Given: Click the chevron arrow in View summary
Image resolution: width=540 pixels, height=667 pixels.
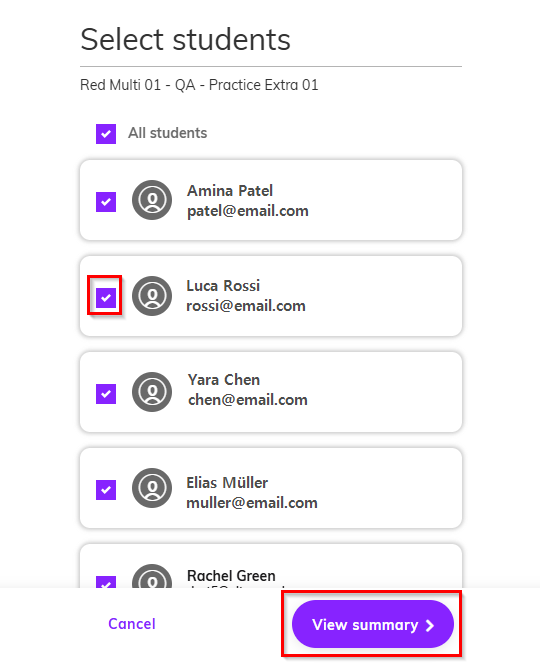Looking at the screenshot, I should pos(430,625).
